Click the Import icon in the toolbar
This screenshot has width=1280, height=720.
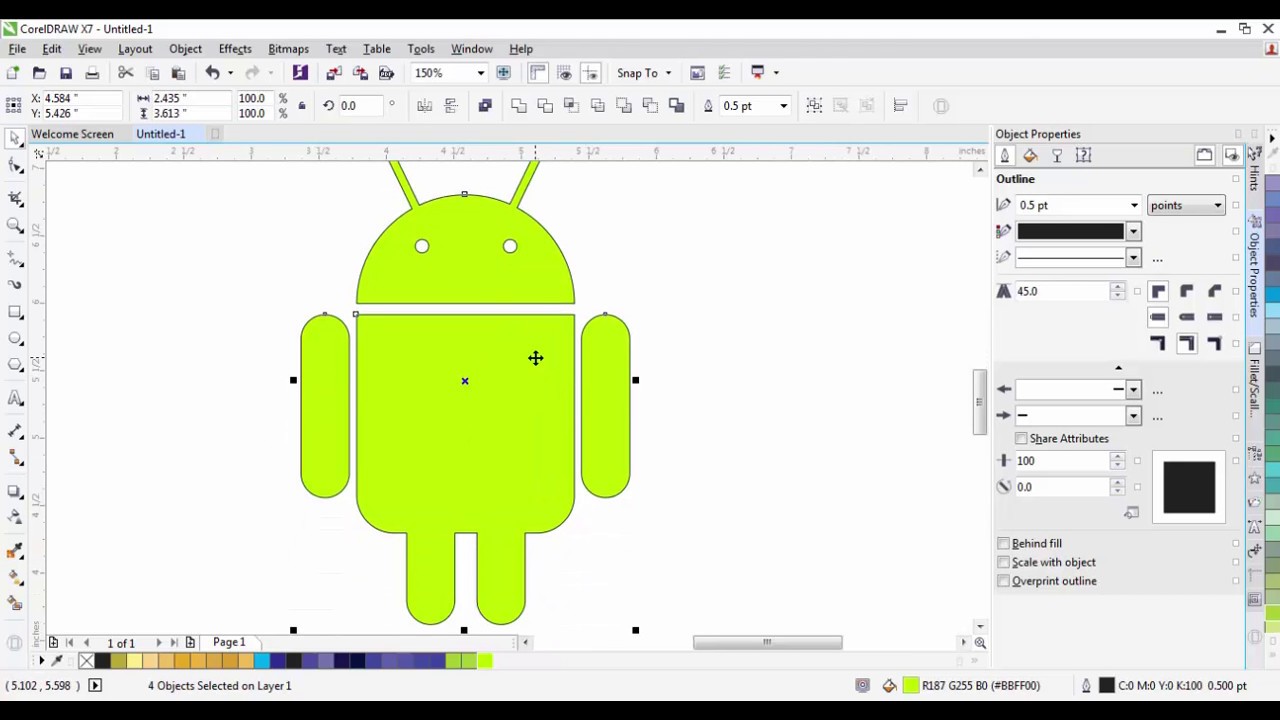pyautogui.click(x=334, y=73)
